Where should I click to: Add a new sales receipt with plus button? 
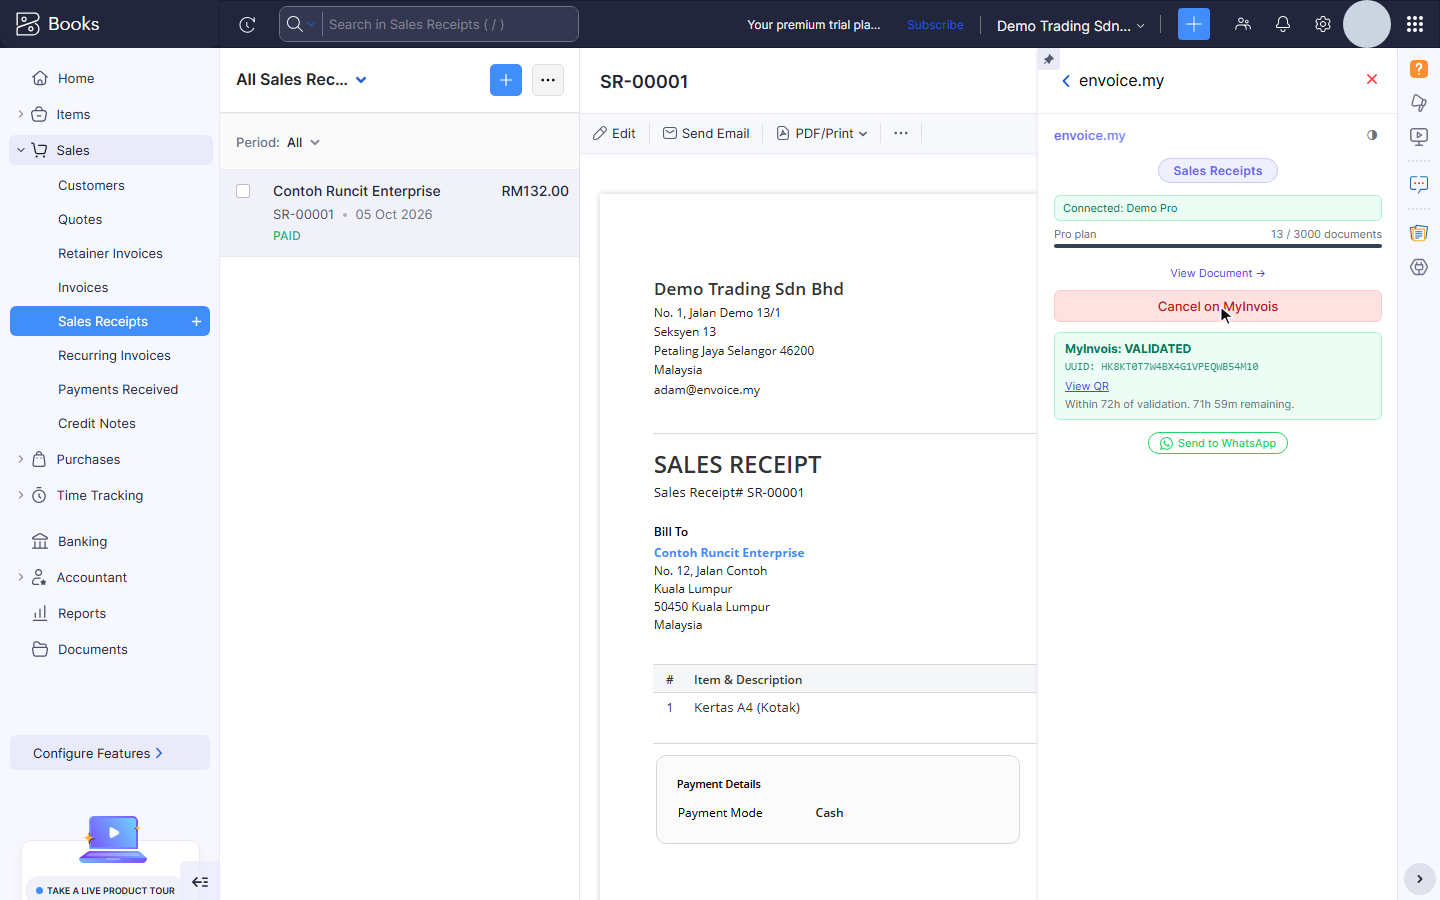(506, 80)
